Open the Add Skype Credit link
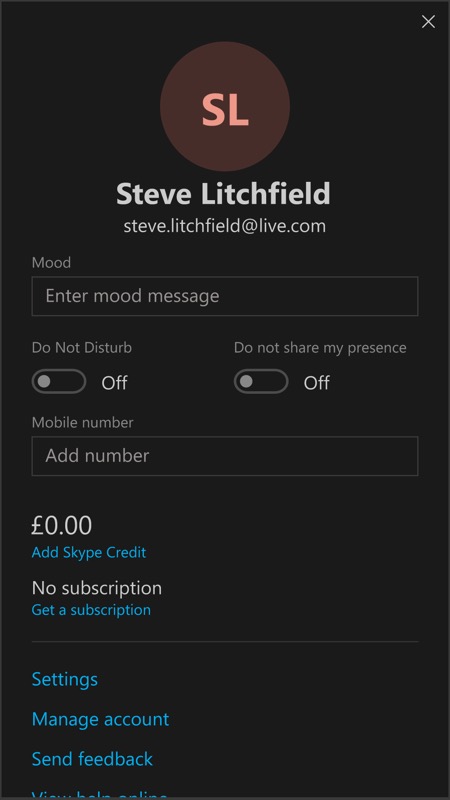Image resolution: width=450 pixels, height=800 pixels. pyautogui.click(x=89, y=553)
